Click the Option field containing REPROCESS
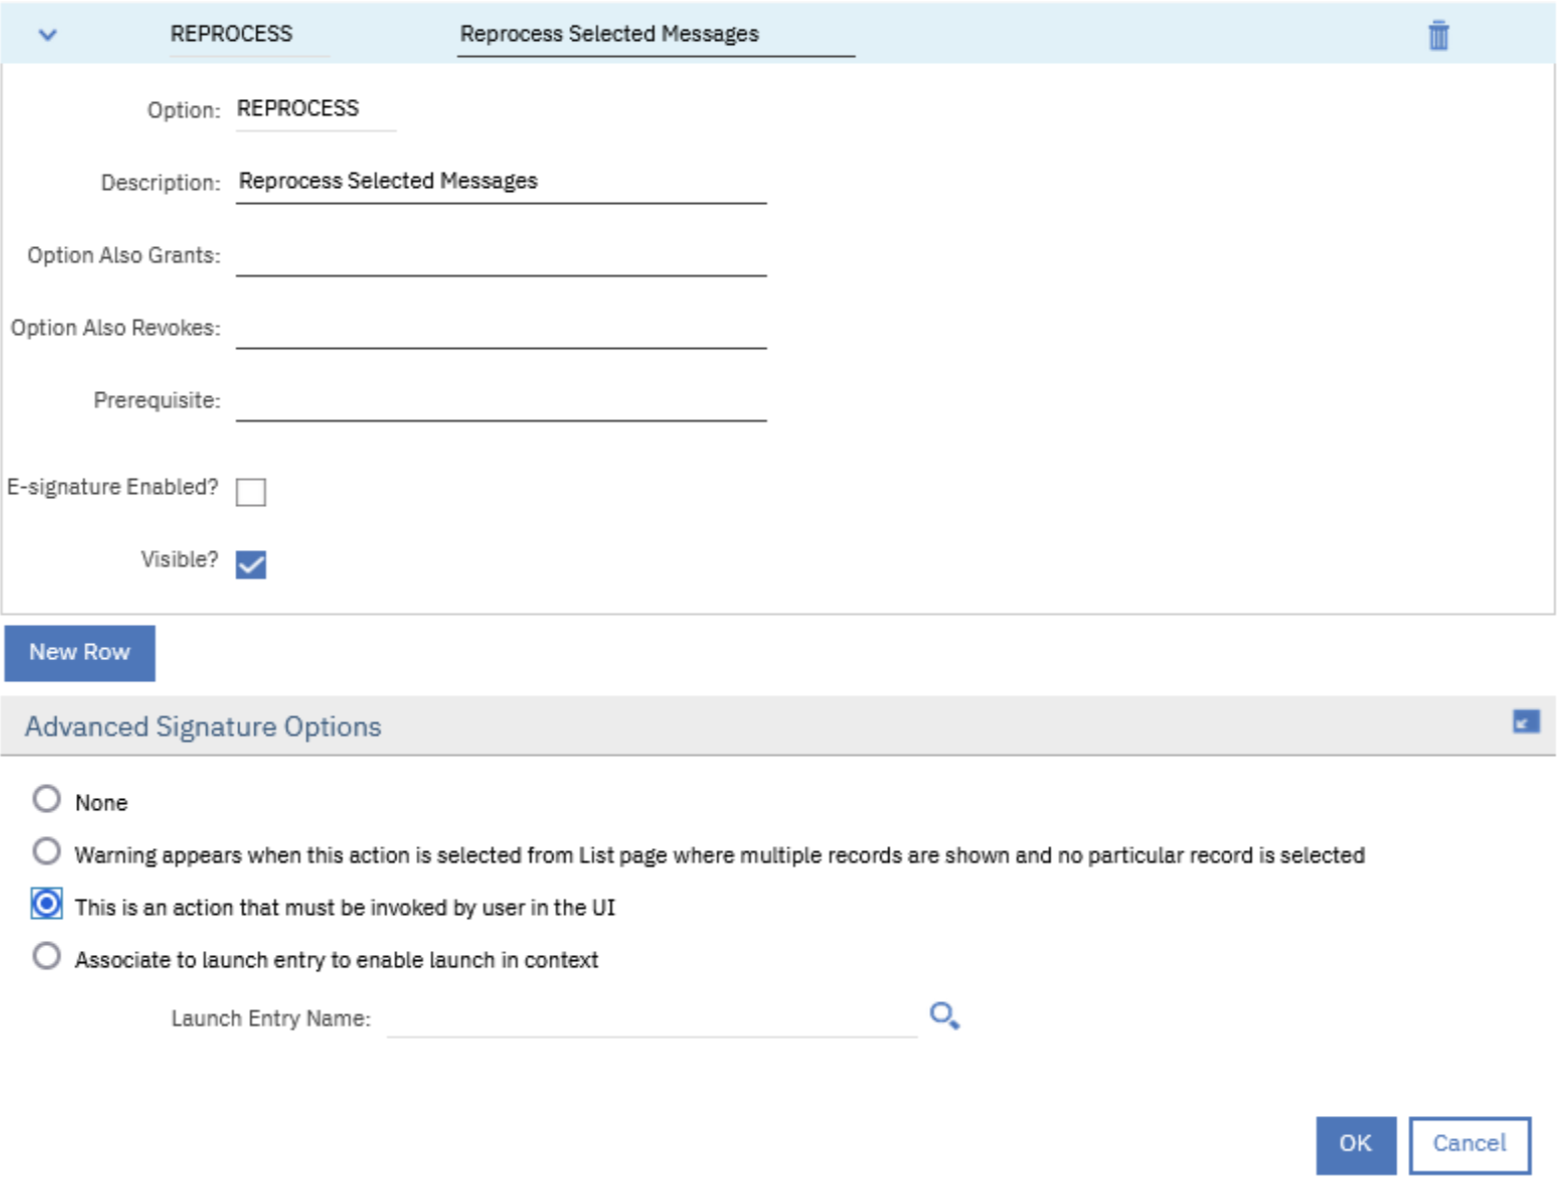This screenshot has height=1202, width=1564. click(x=315, y=110)
